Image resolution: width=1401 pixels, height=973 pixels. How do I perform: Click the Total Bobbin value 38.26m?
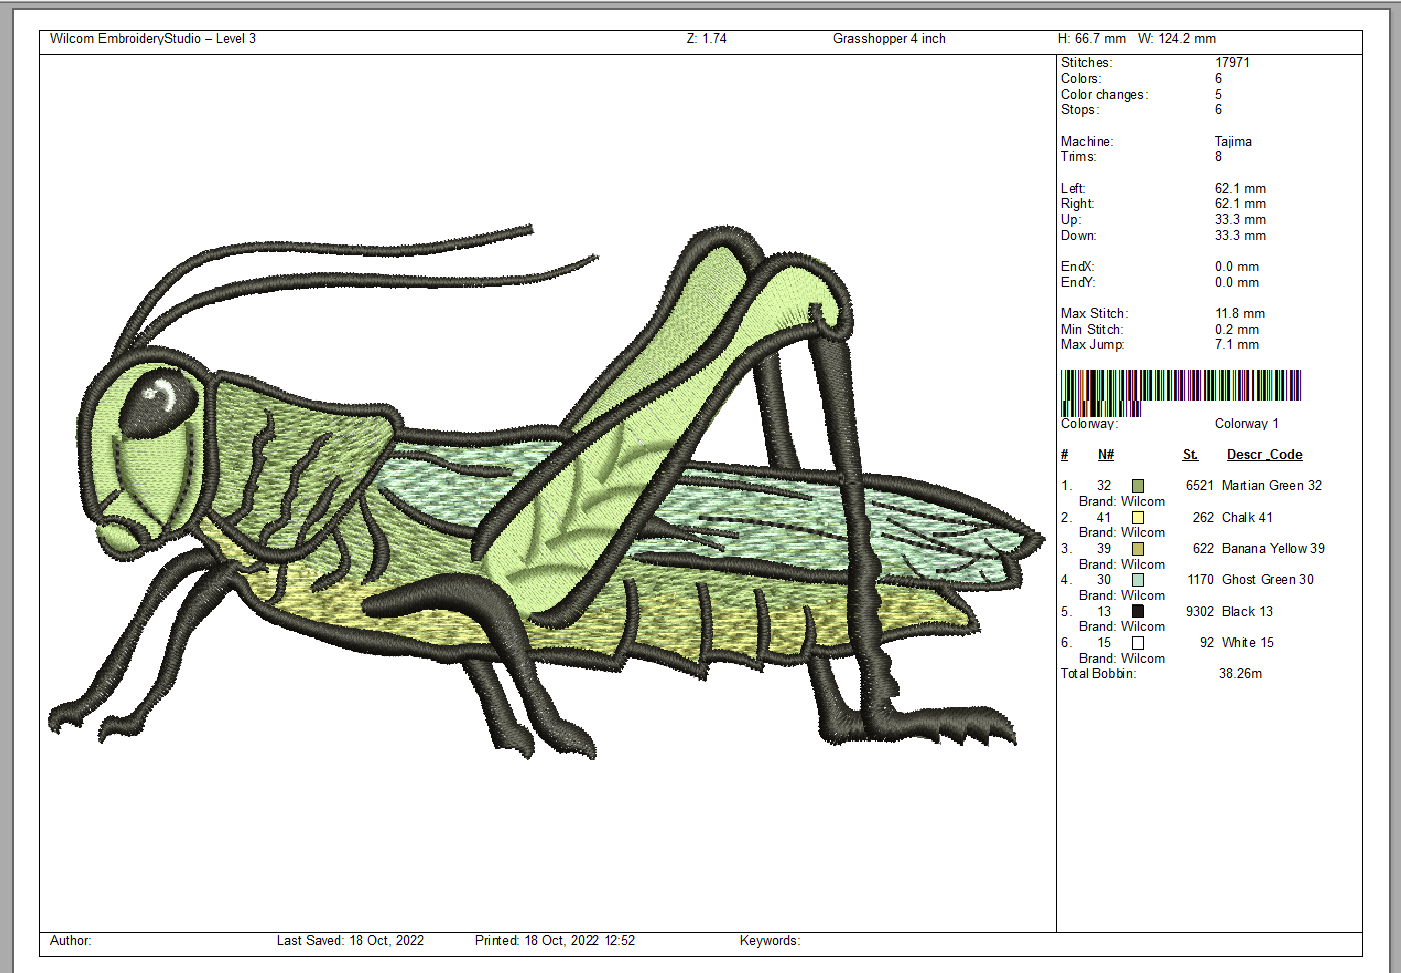pos(1240,674)
